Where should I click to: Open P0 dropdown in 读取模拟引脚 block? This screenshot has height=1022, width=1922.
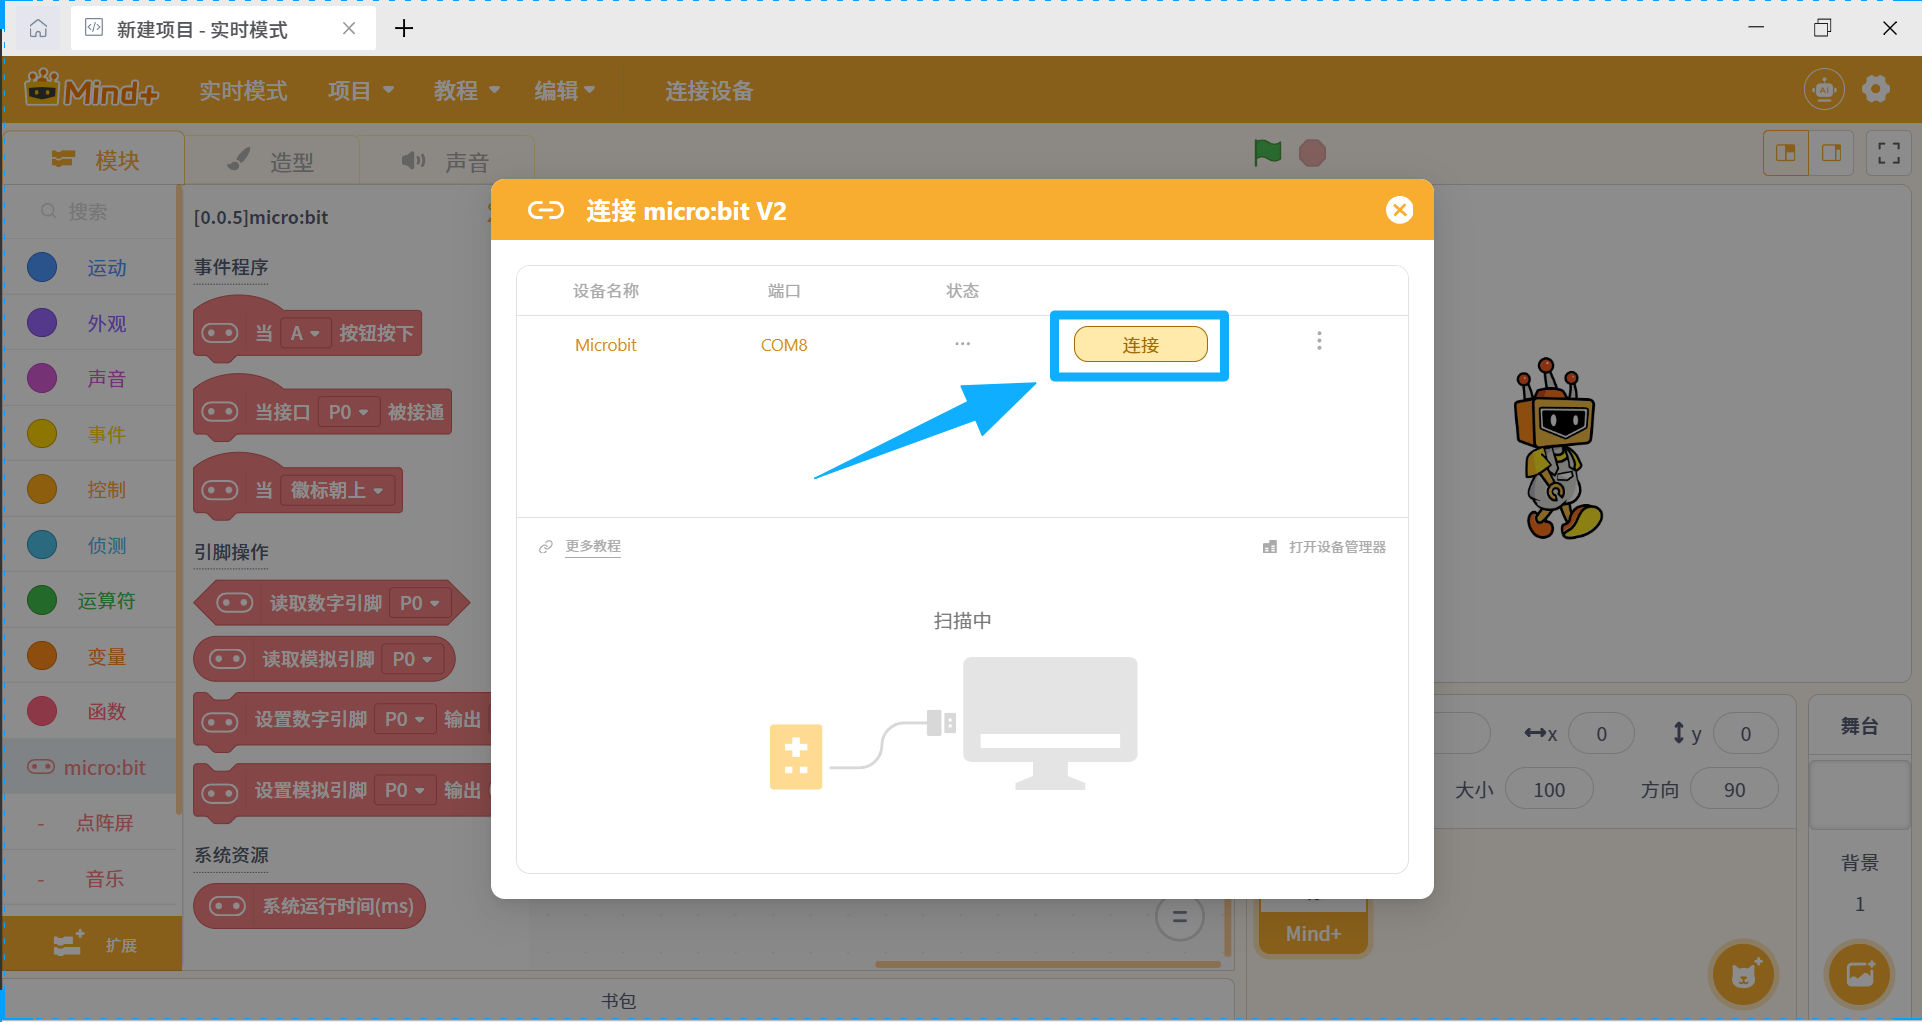tap(412, 659)
